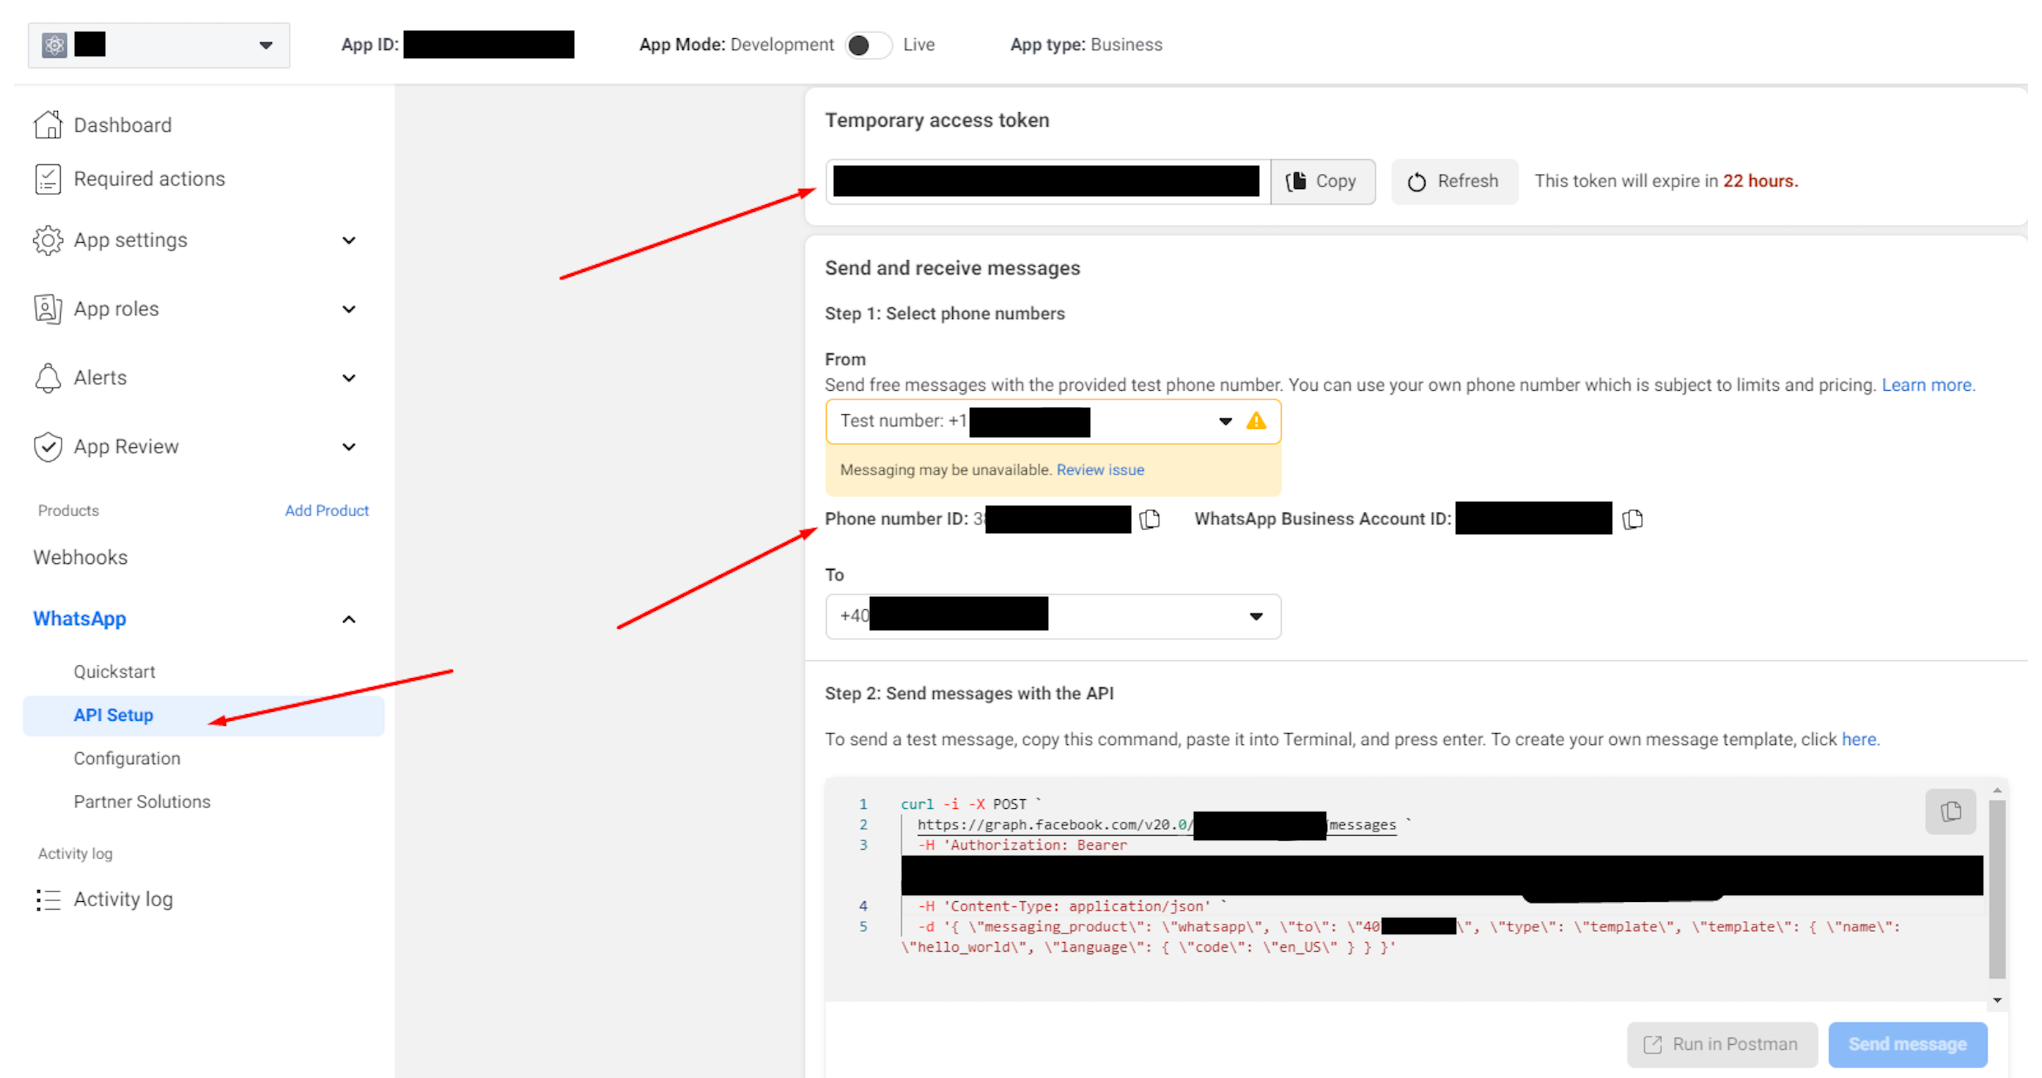Screen dimensions: 2042x1078
Task: Click the temporary access token field
Action: point(1047,181)
